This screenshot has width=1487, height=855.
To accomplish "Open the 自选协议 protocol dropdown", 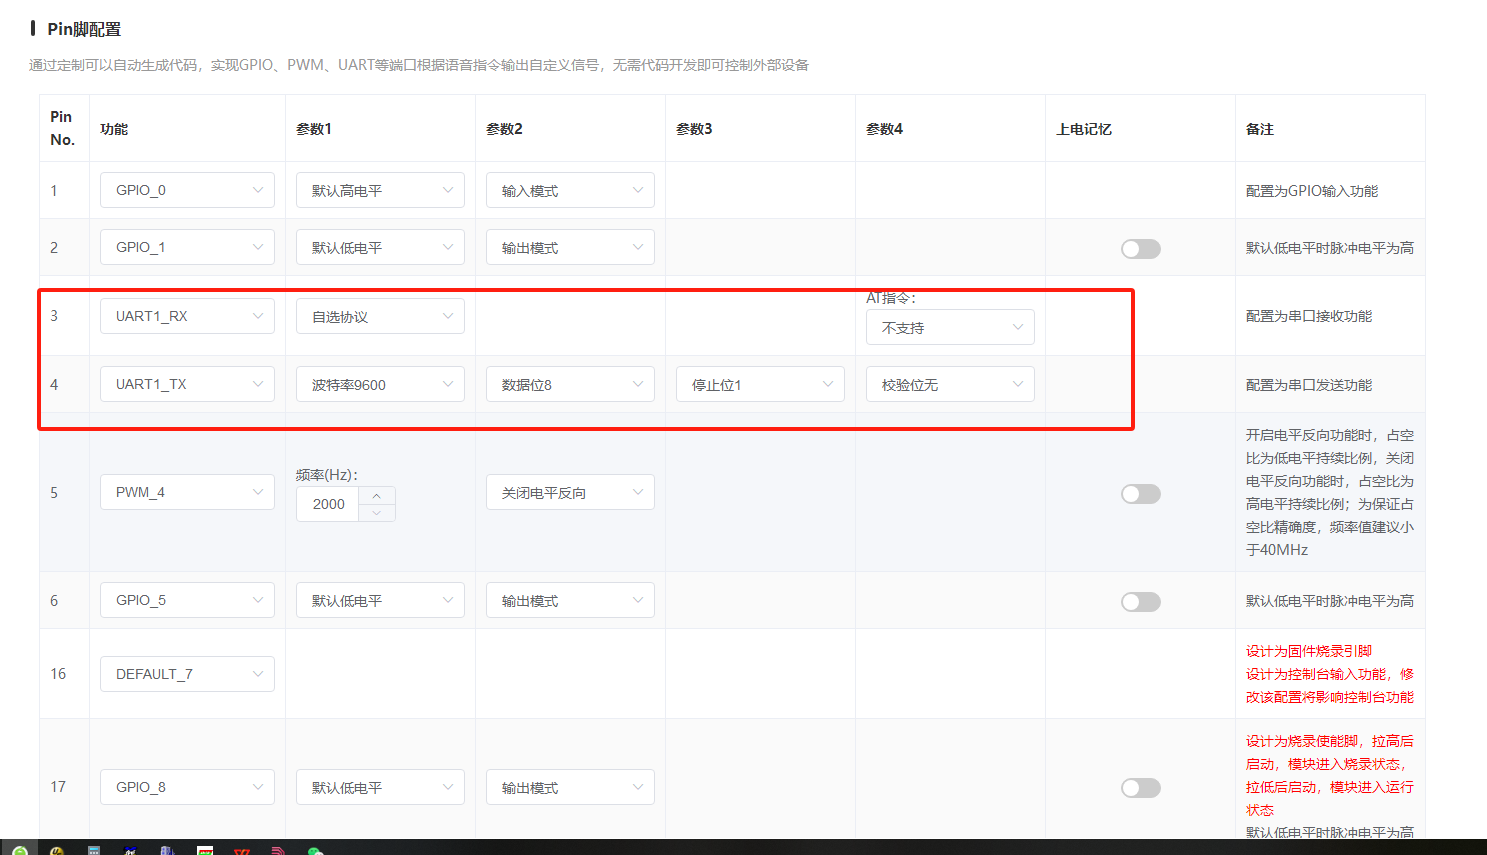I will tap(380, 317).
